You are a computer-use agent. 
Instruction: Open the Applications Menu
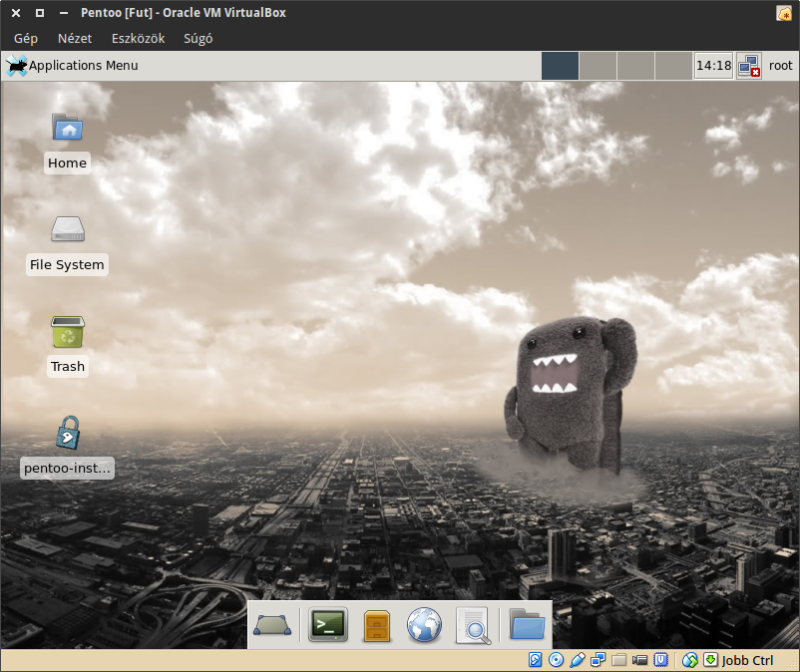coord(72,65)
